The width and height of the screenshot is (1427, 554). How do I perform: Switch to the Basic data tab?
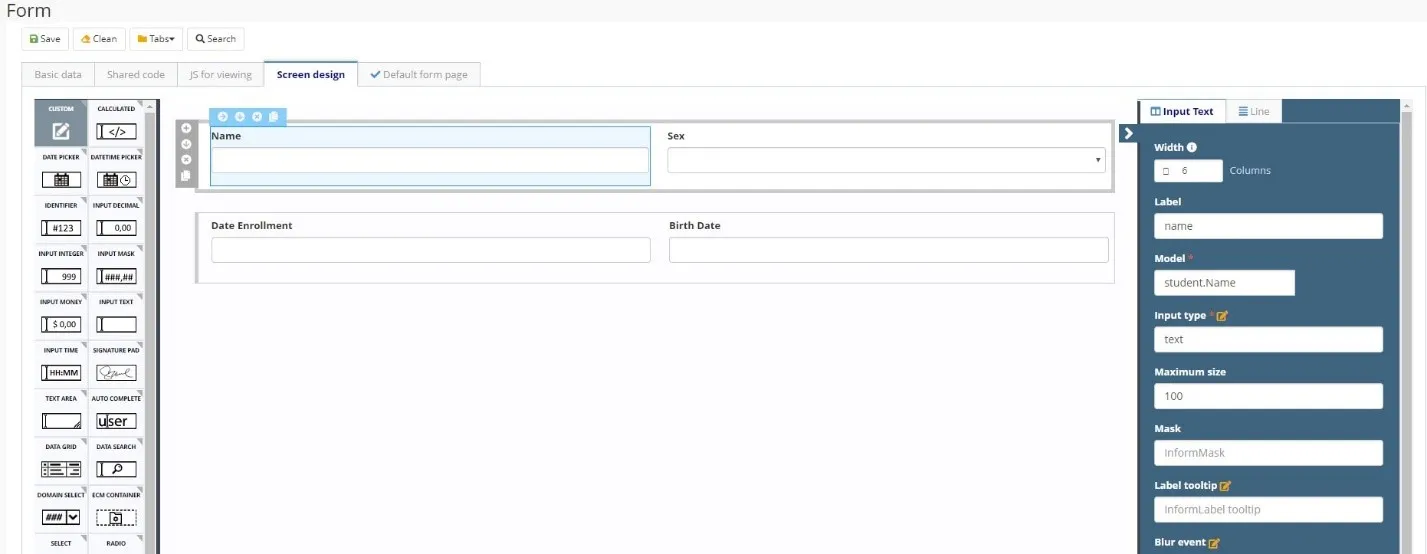58,75
